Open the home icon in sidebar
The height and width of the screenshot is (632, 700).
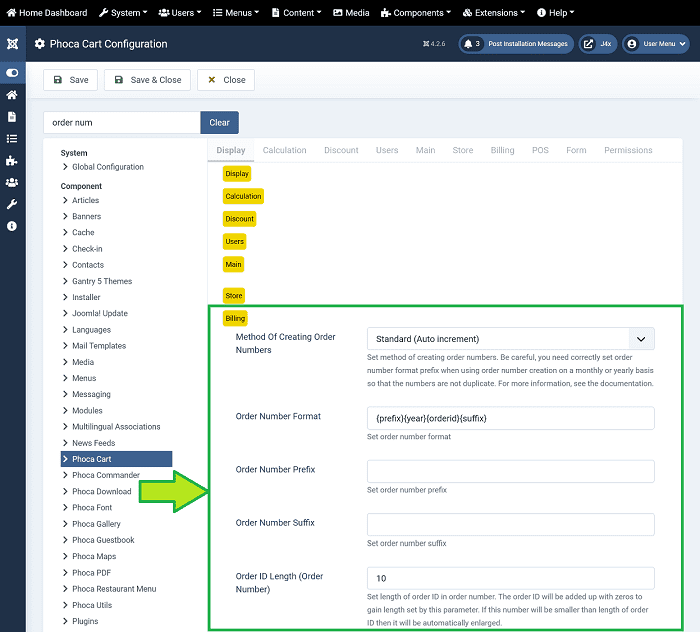coord(12,95)
